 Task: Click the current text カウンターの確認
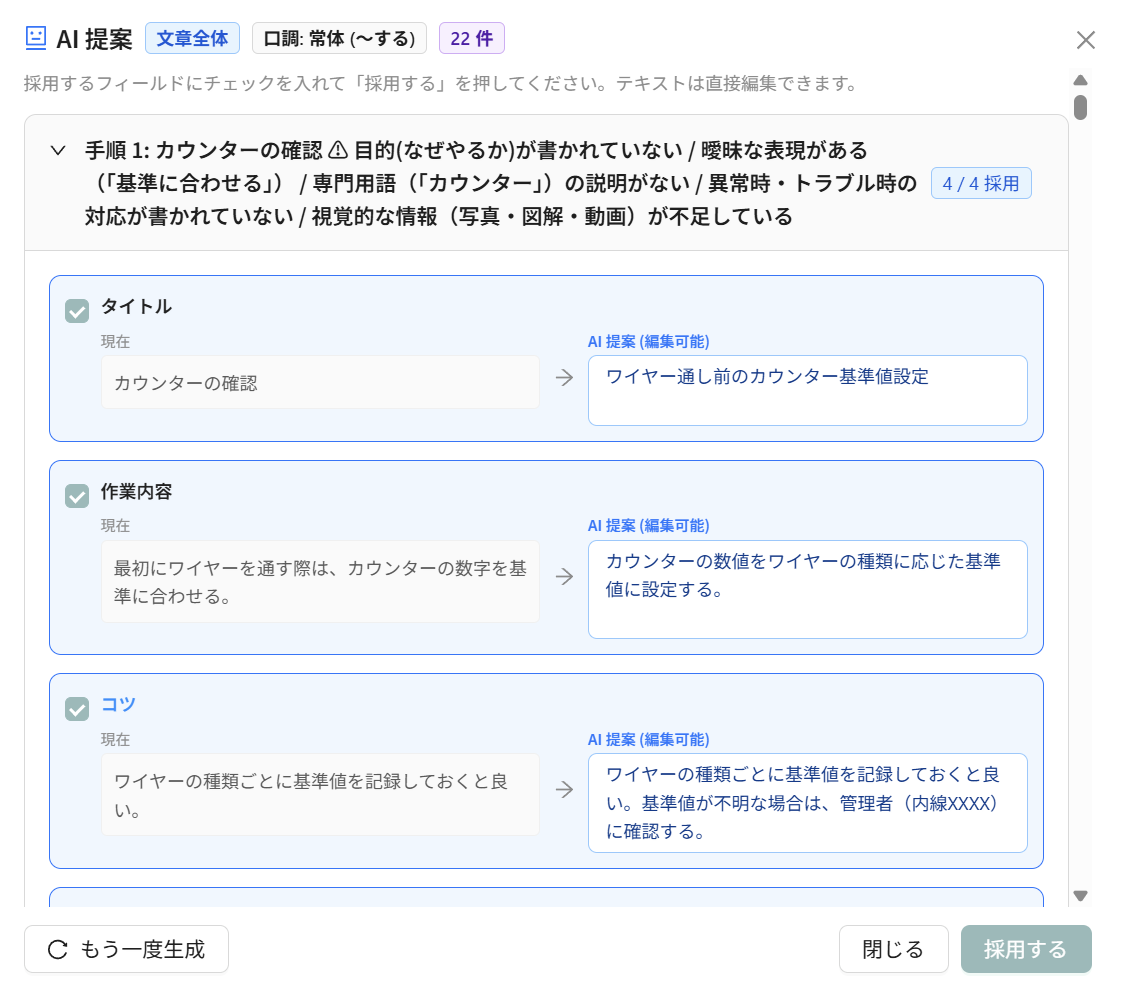coord(320,382)
